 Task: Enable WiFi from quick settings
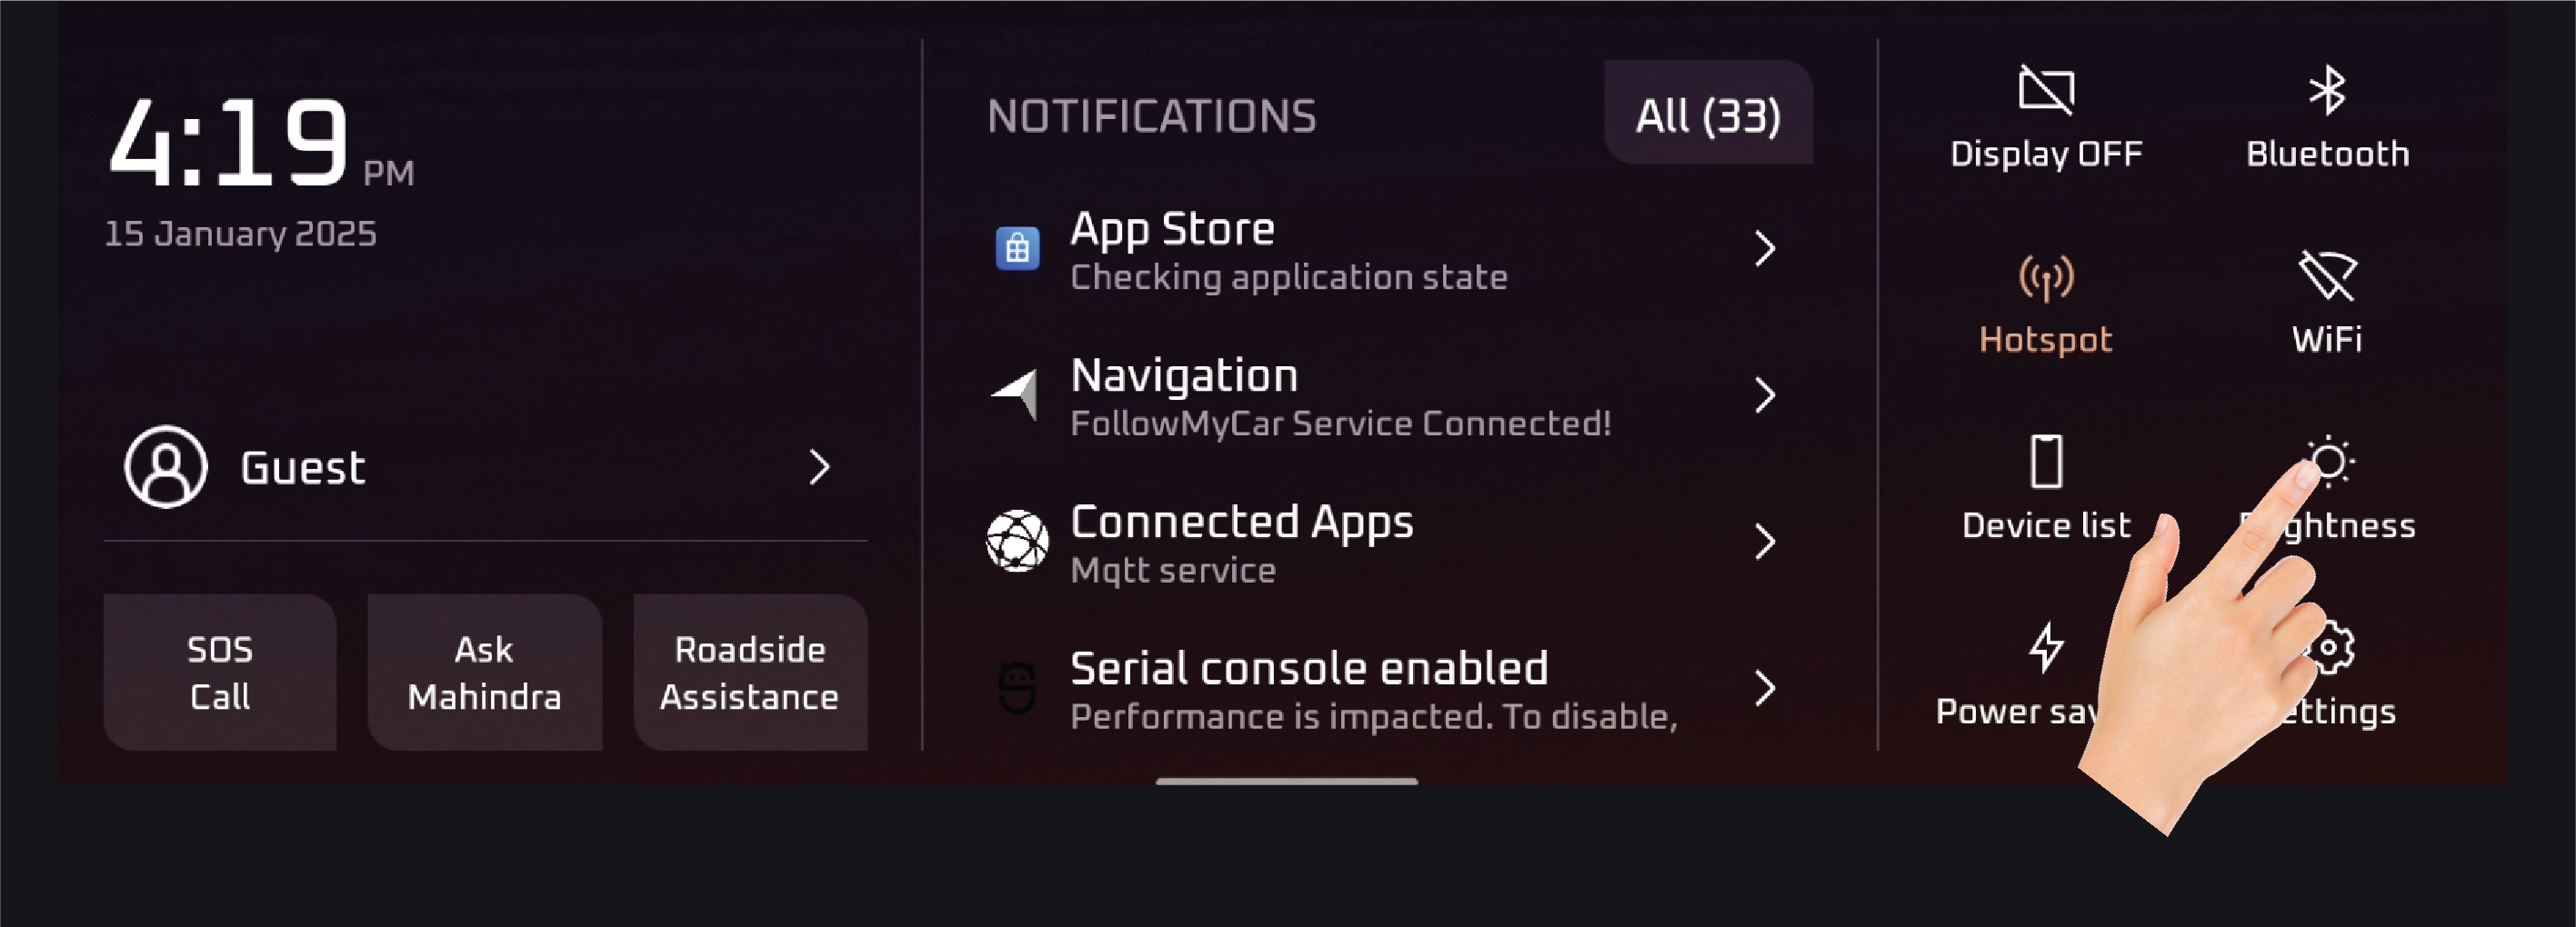tap(2327, 276)
